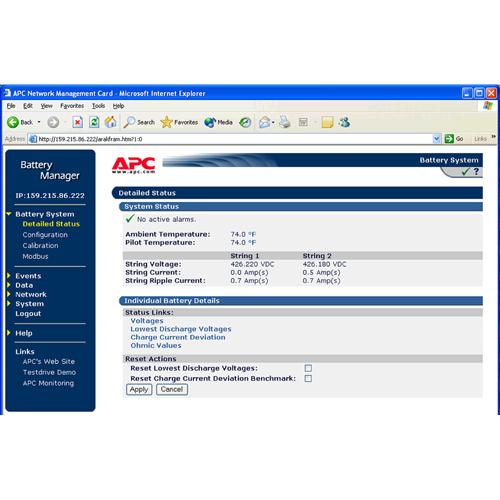Viewport: 500px width, 500px height.
Task: Click the yellow note toolbar icon
Action: coord(327,122)
